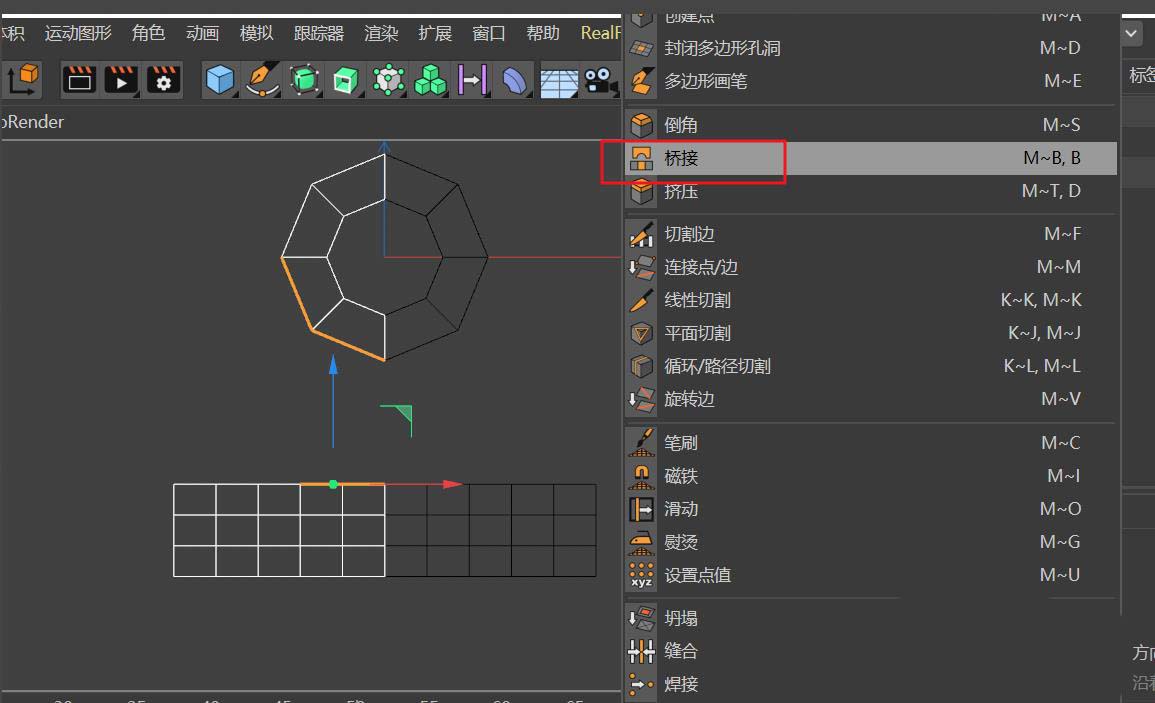Choose 桥接 (Bridge) from the menu
Viewport: 1155px width, 703px height.
coord(681,158)
